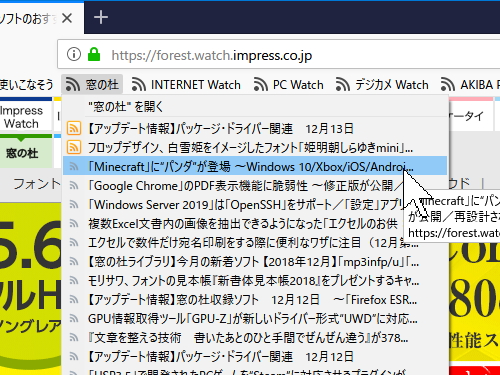Image resolution: width=500 pixels, height=375 pixels.
Task: Close the current browser tab
Action: [67, 18]
